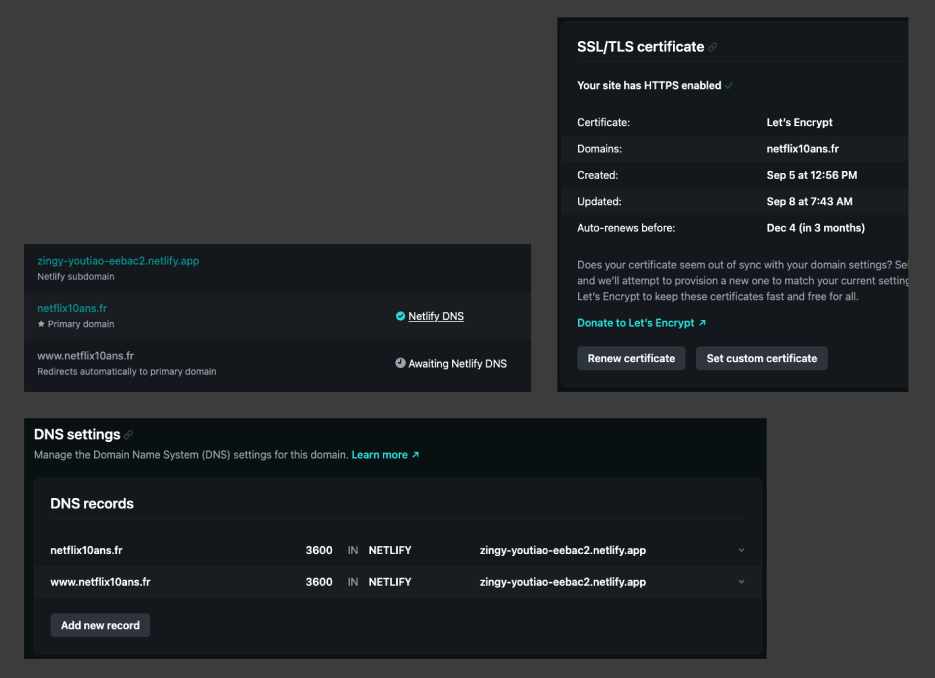Expand the www.netflix10ans.fr DNS record chevron
Image resolution: width=935 pixels, height=678 pixels.
click(741, 581)
